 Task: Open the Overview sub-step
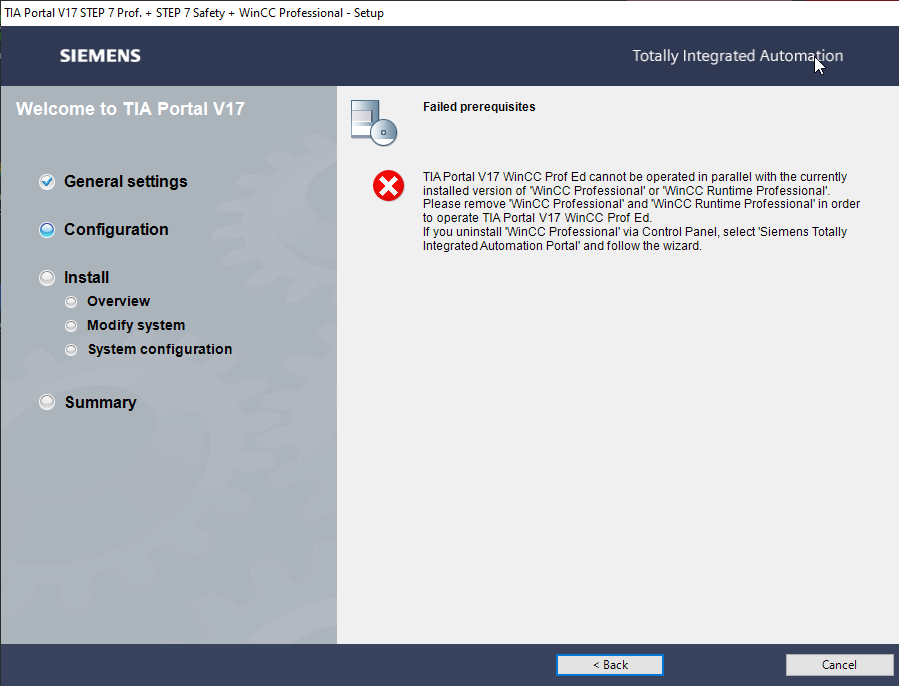pos(118,301)
